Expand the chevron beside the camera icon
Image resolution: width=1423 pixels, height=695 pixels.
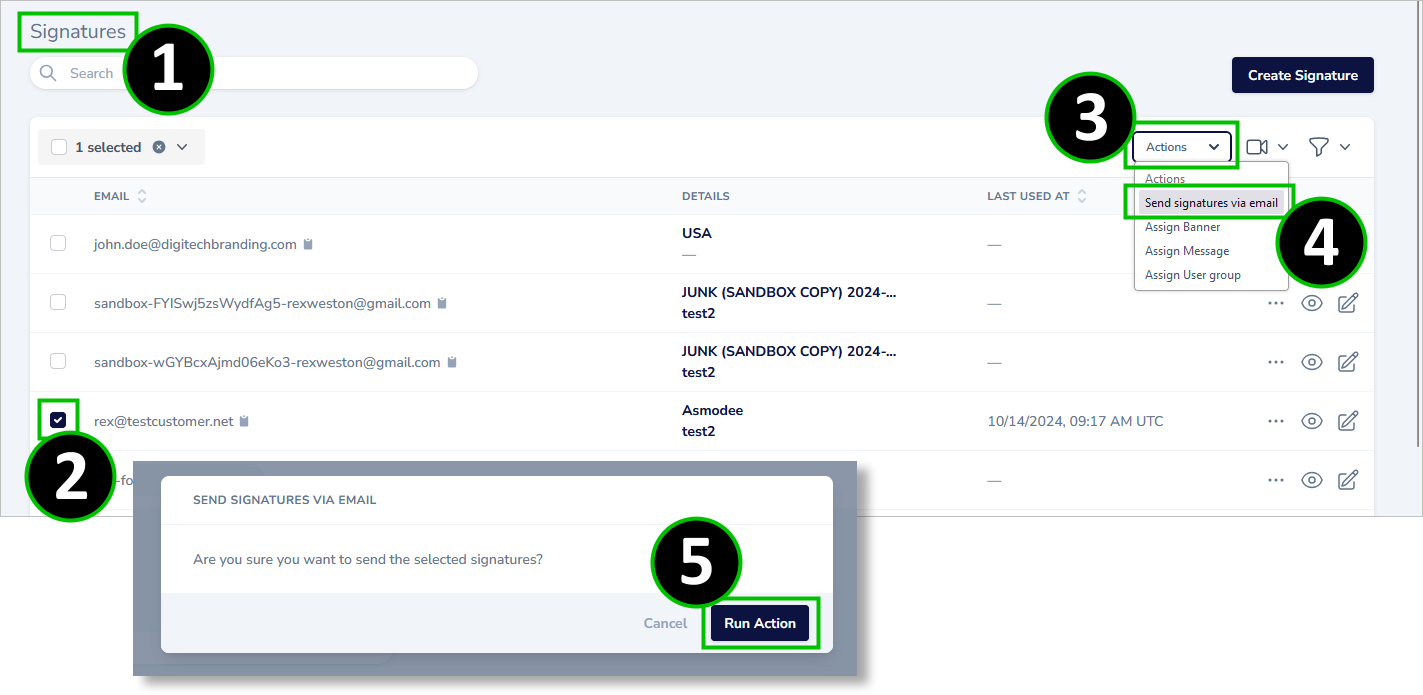(x=1285, y=146)
